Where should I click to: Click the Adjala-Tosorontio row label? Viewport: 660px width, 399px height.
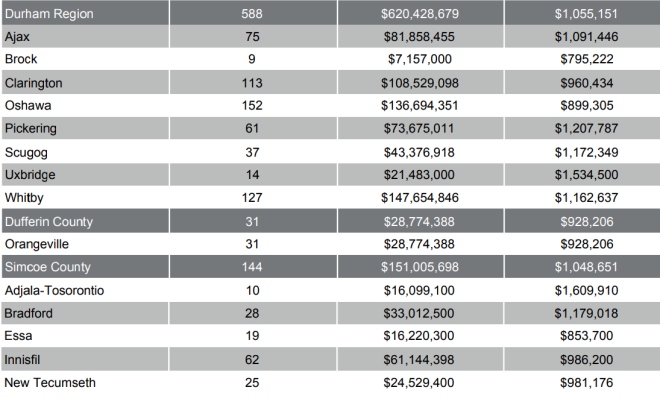tap(54, 290)
